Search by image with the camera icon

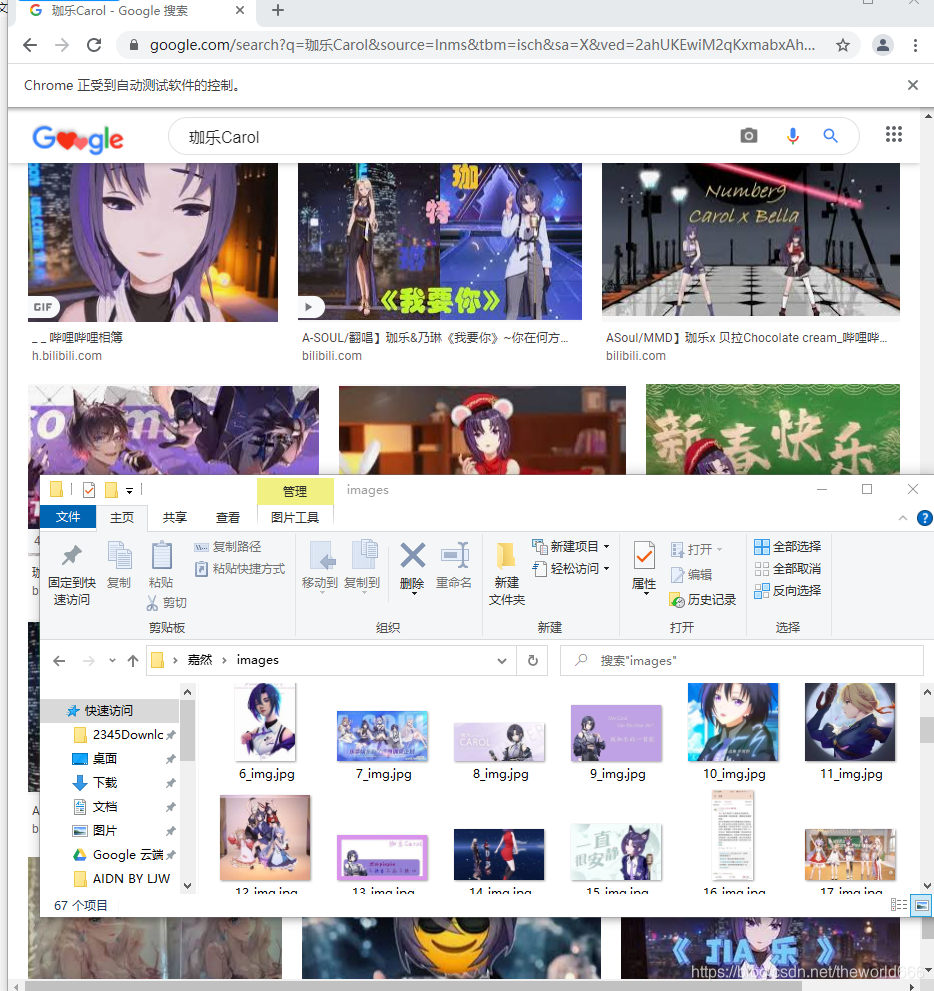(x=749, y=135)
